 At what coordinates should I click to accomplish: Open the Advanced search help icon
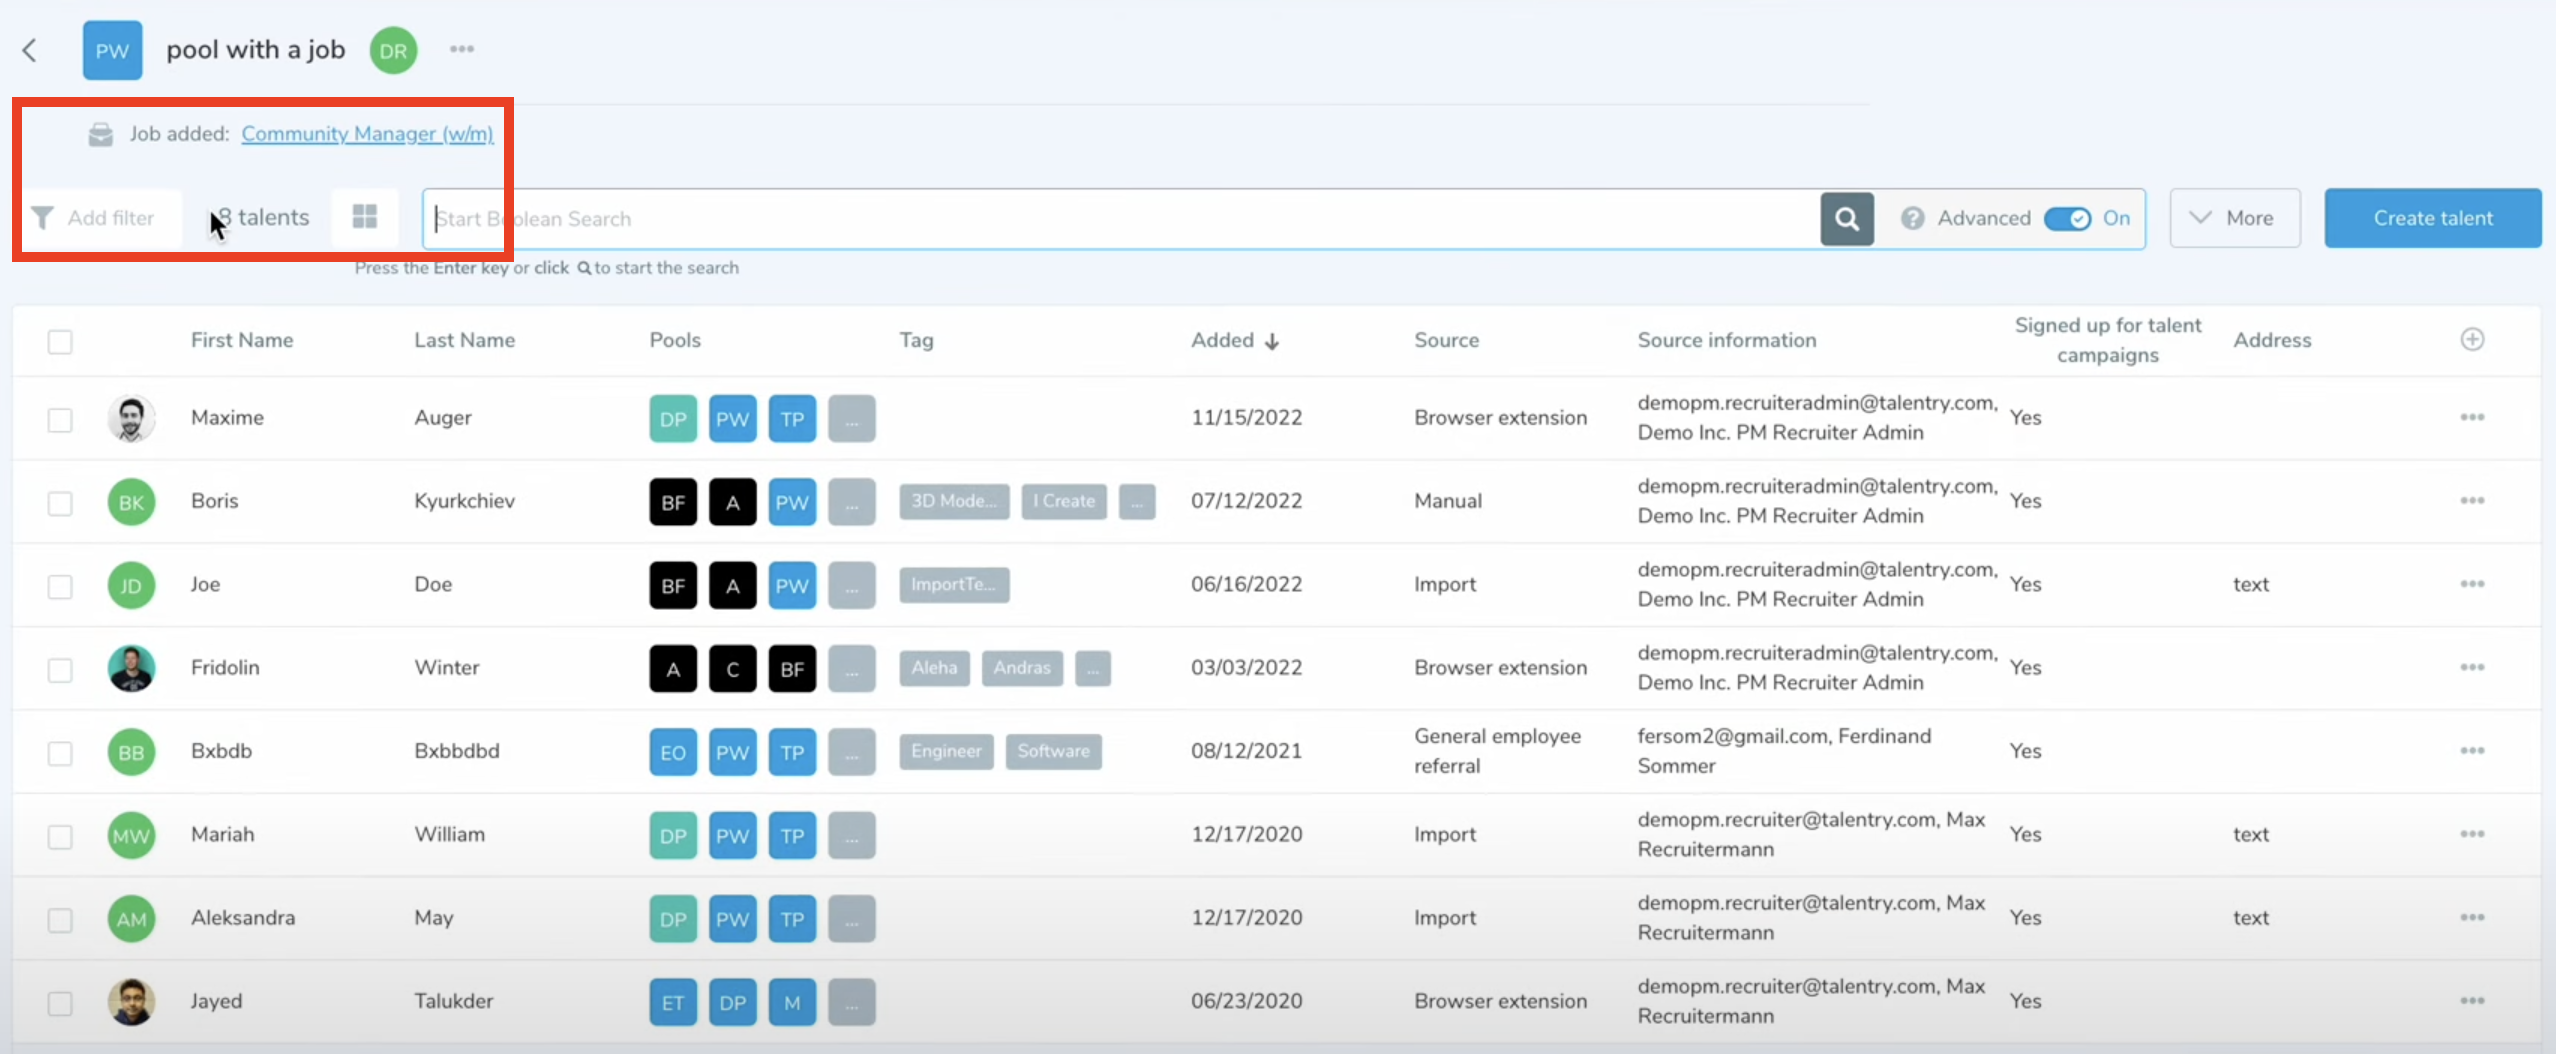point(1912,218)
